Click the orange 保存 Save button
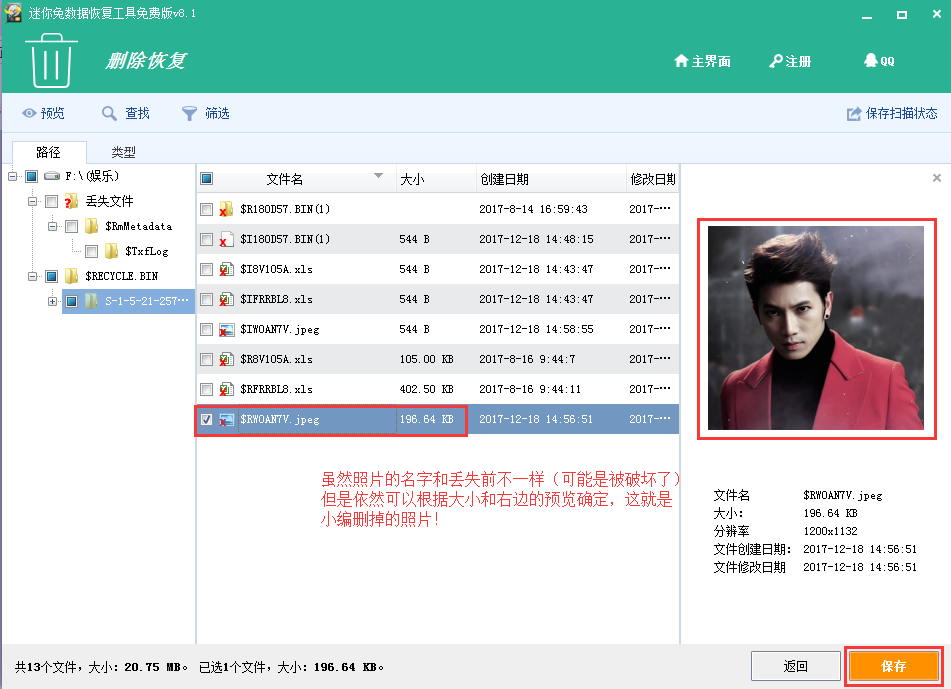The height and width of the screenshot is (689, 951). point(893,666)
